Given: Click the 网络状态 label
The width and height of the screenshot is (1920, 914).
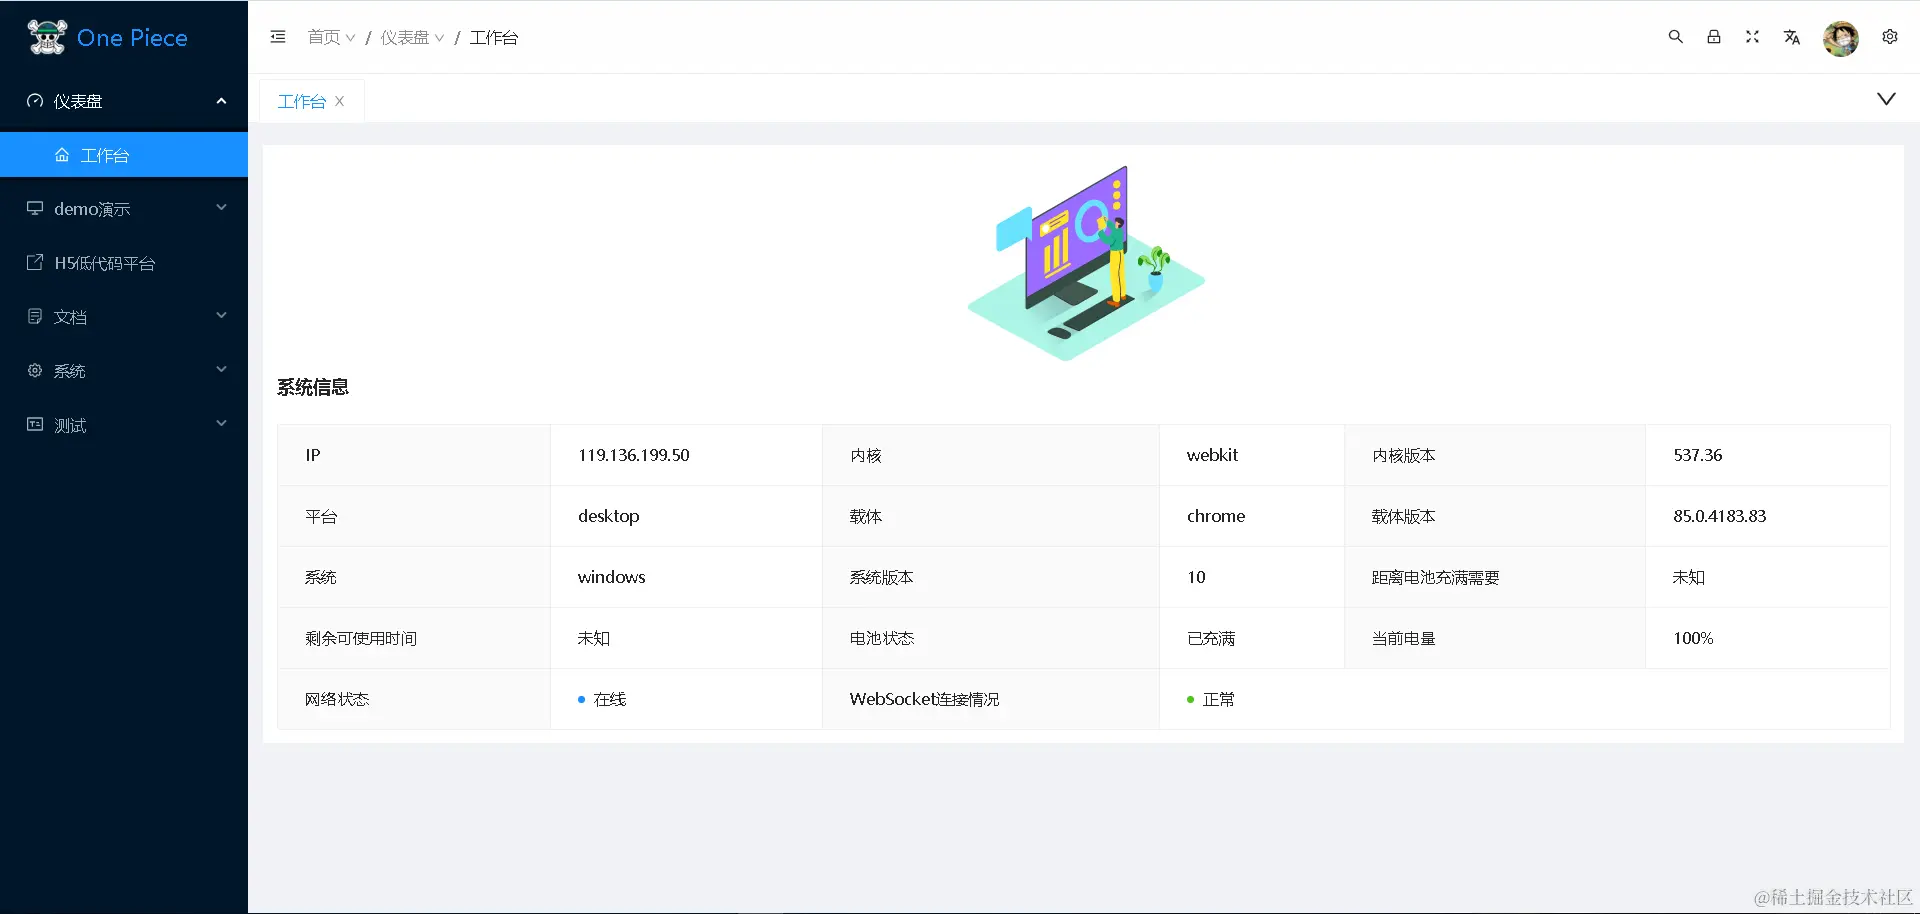Looking at the screenshot, I should (x=337, y=699).
